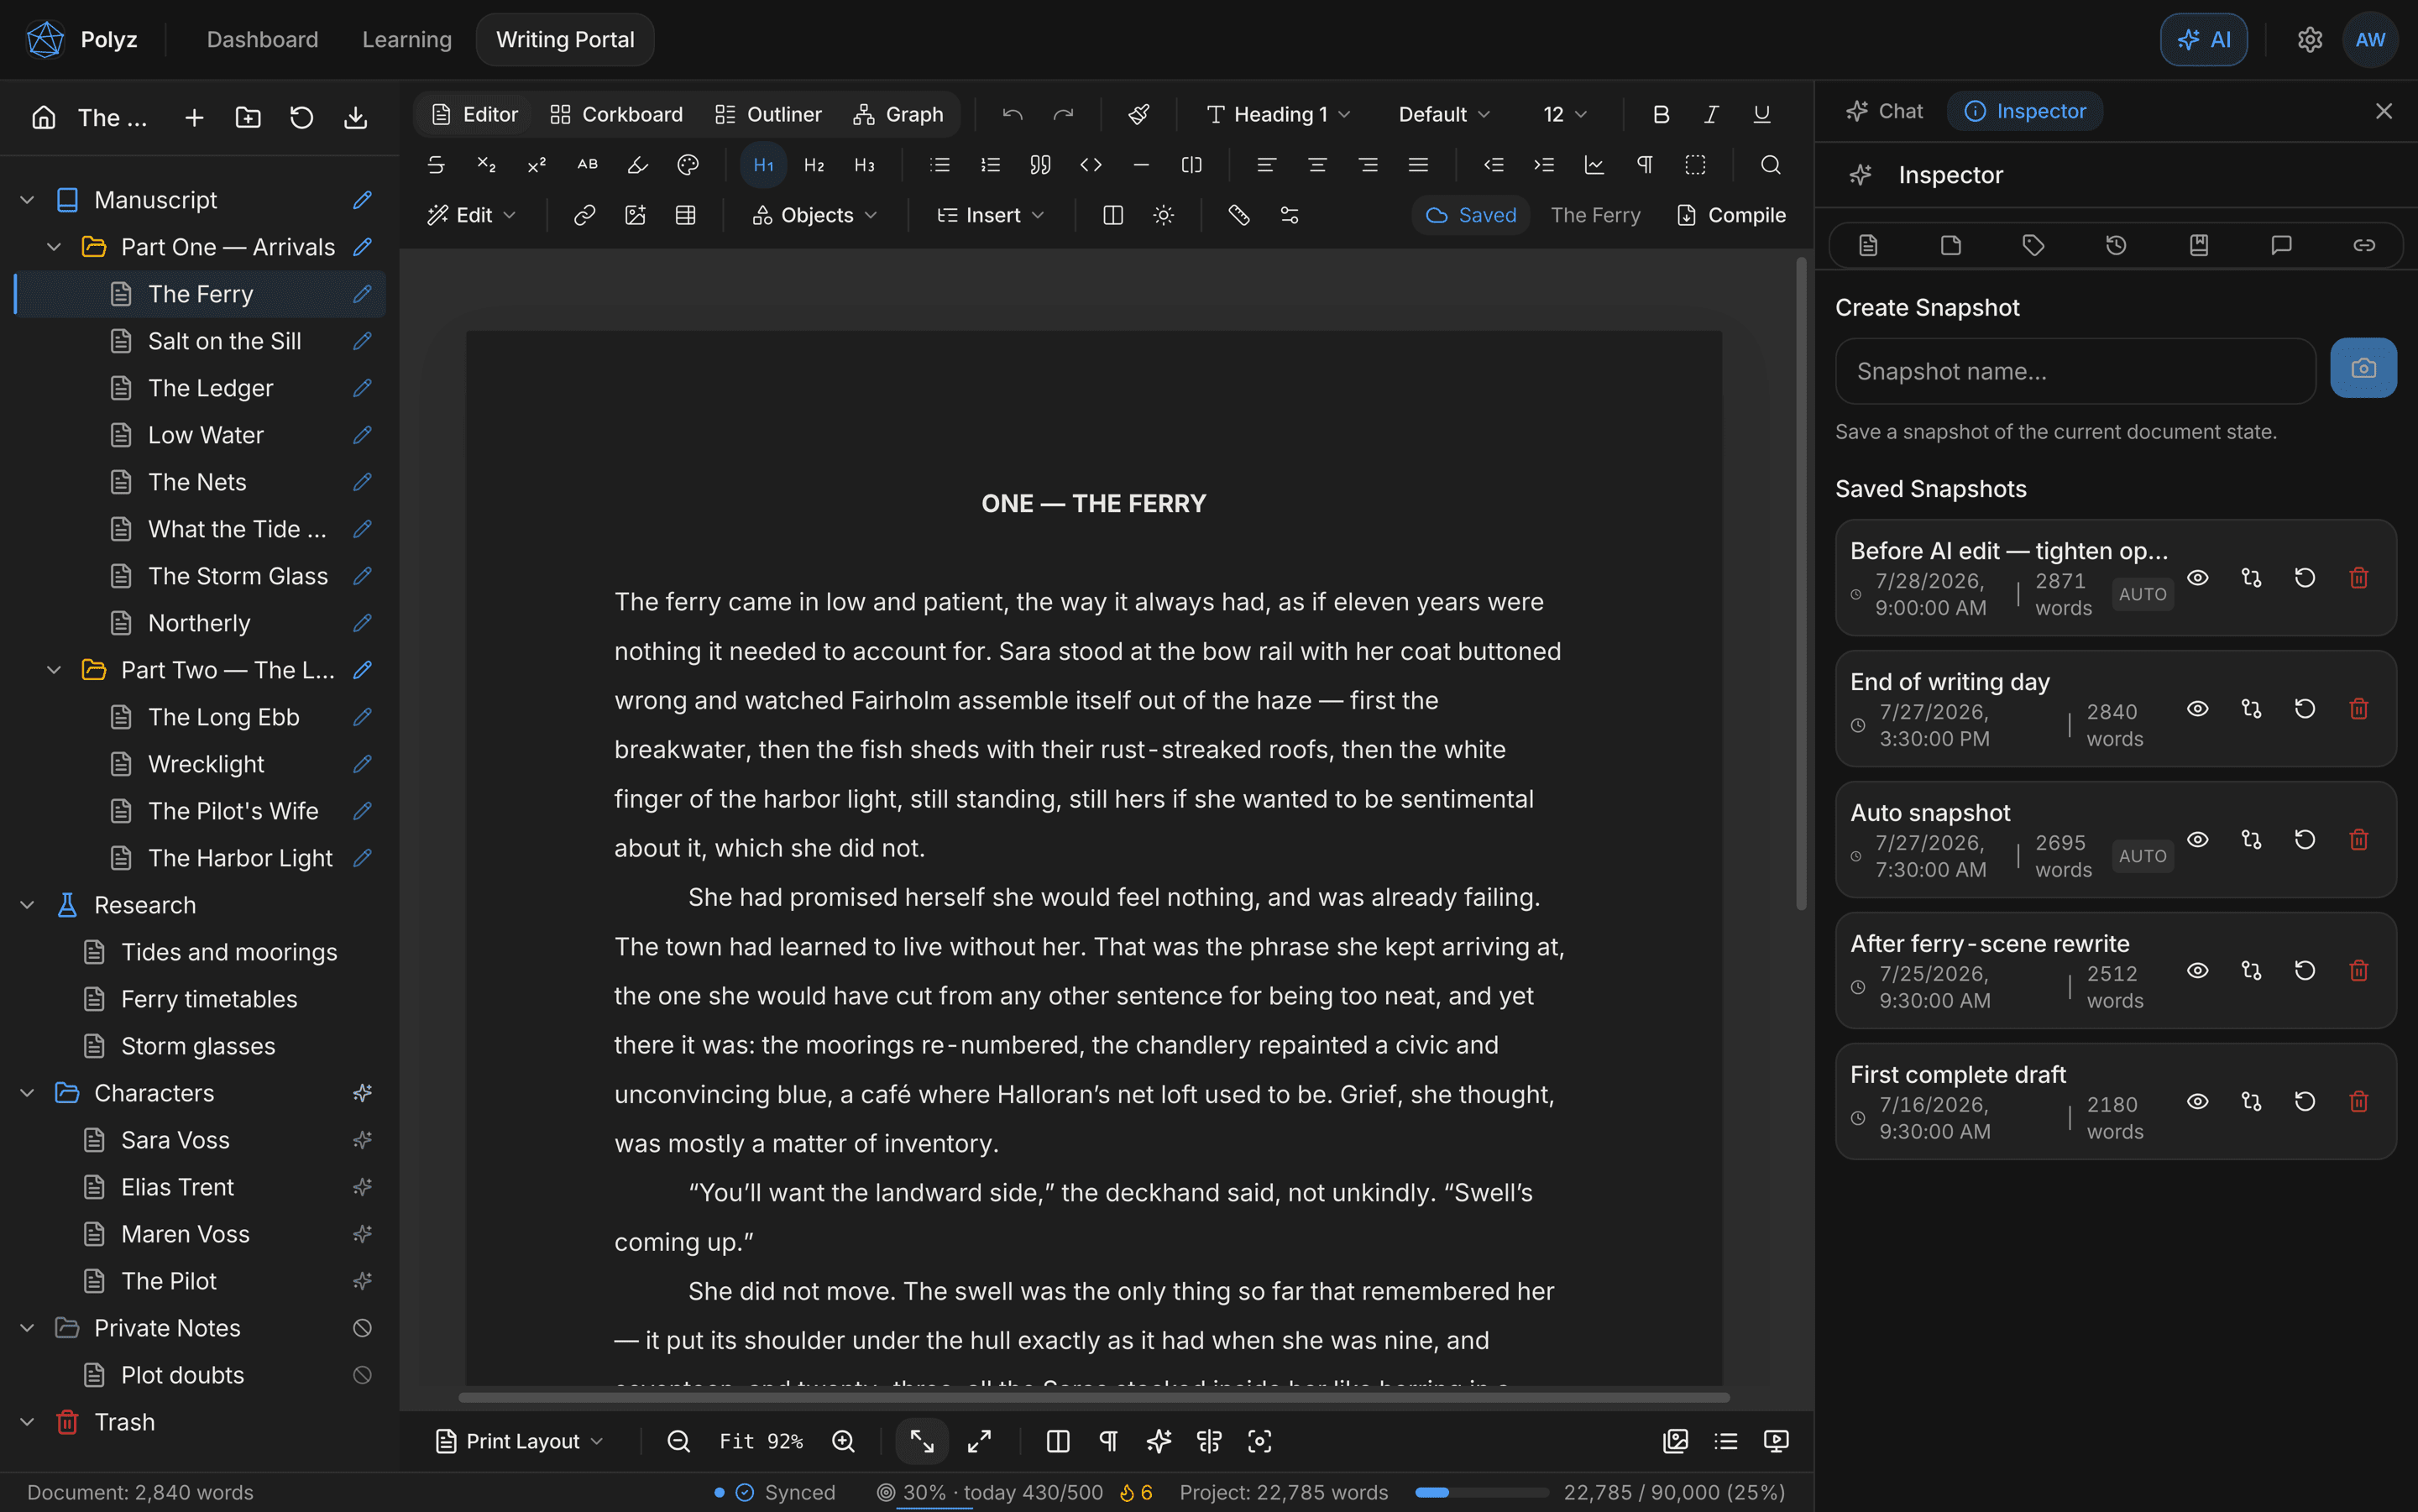Open the Insert dropdown
The width and height of the screenshot is (2418, 1512).
991,215
